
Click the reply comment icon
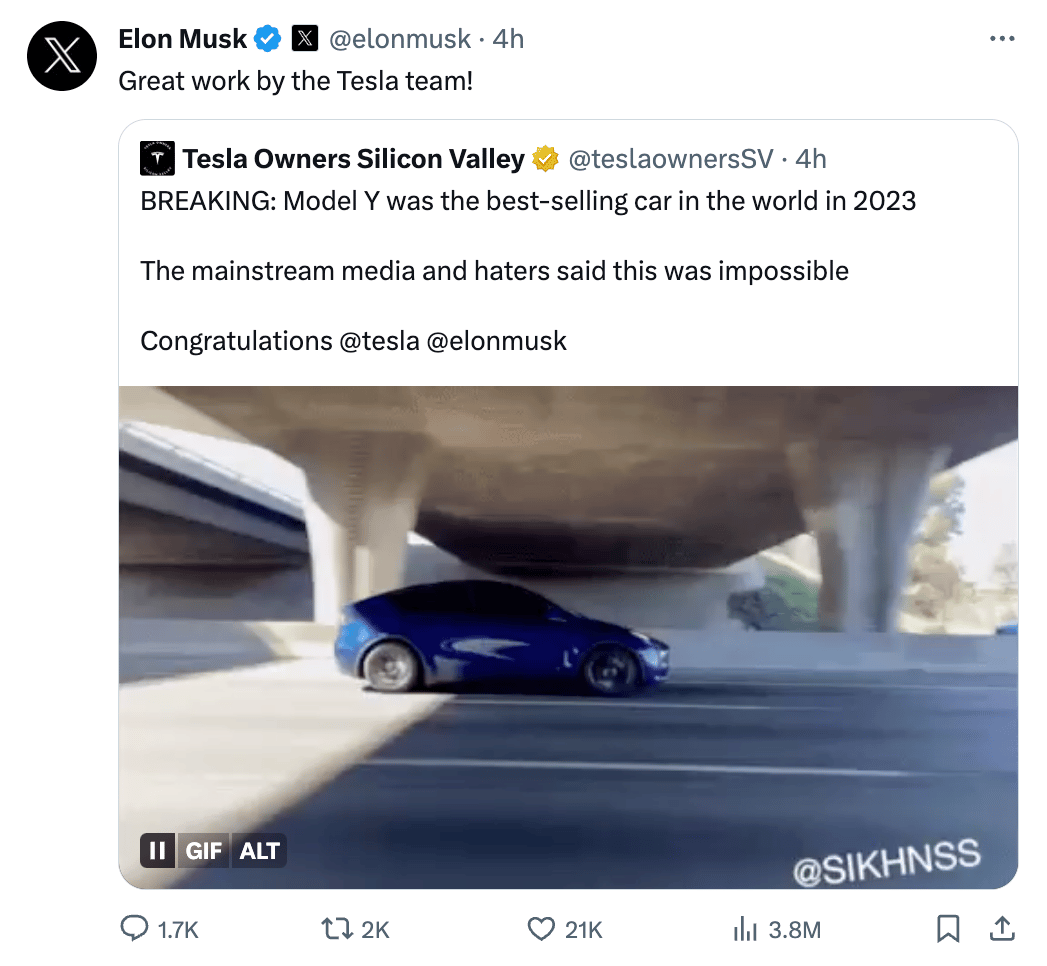tap(135, 929)
